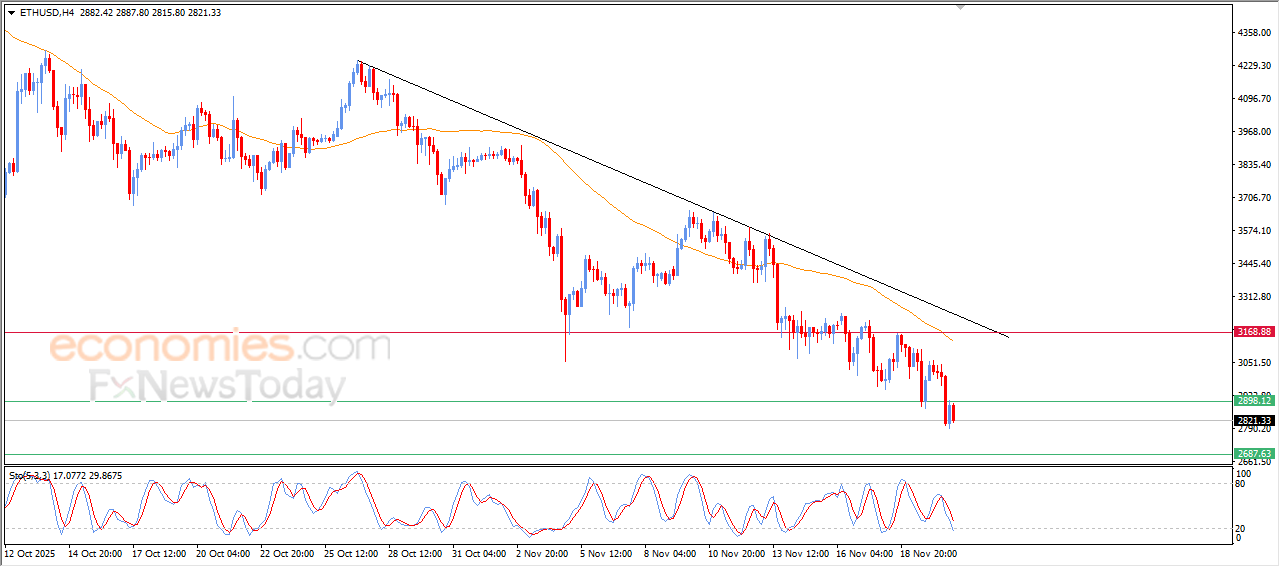Click the red horizontal line at 3168.88
This screenshot has width=1280, height=567.
(x=400, y=332)
